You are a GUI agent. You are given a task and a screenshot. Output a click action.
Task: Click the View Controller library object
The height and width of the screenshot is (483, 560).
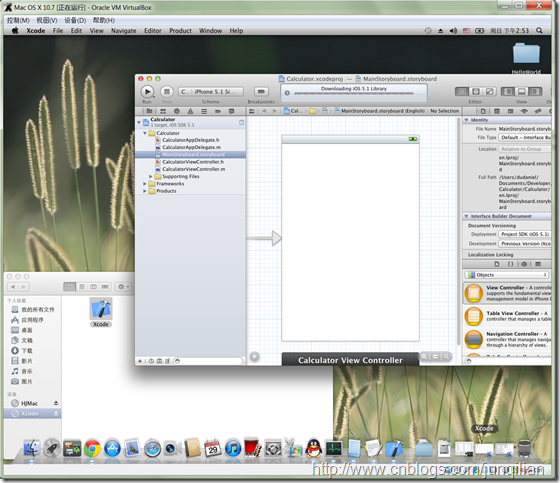507,293
